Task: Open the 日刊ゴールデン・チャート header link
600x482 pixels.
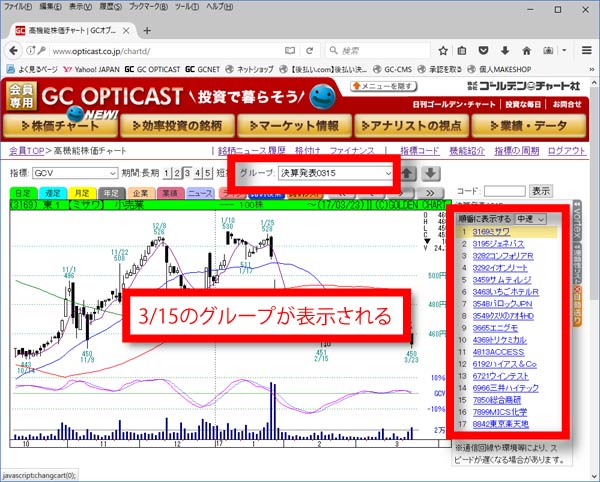Action: [454, 104]
